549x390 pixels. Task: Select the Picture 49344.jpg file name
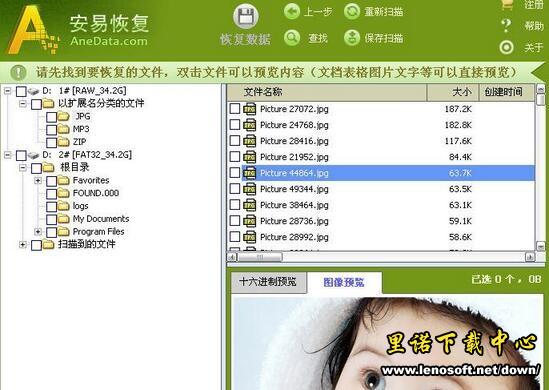coord(294,189)
